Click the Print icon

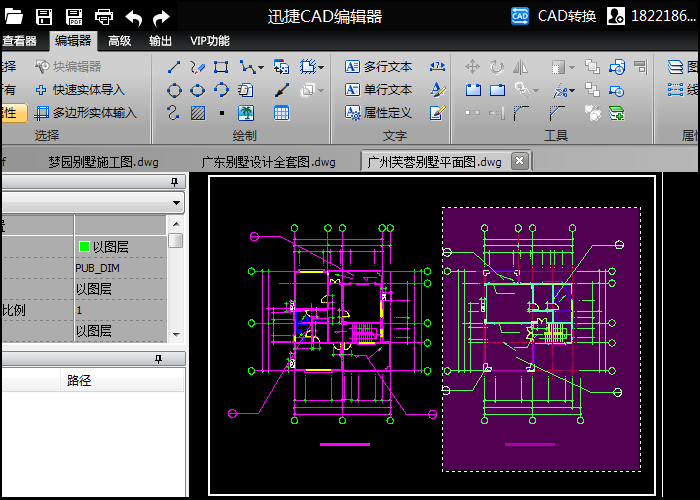tap(104, 17)
